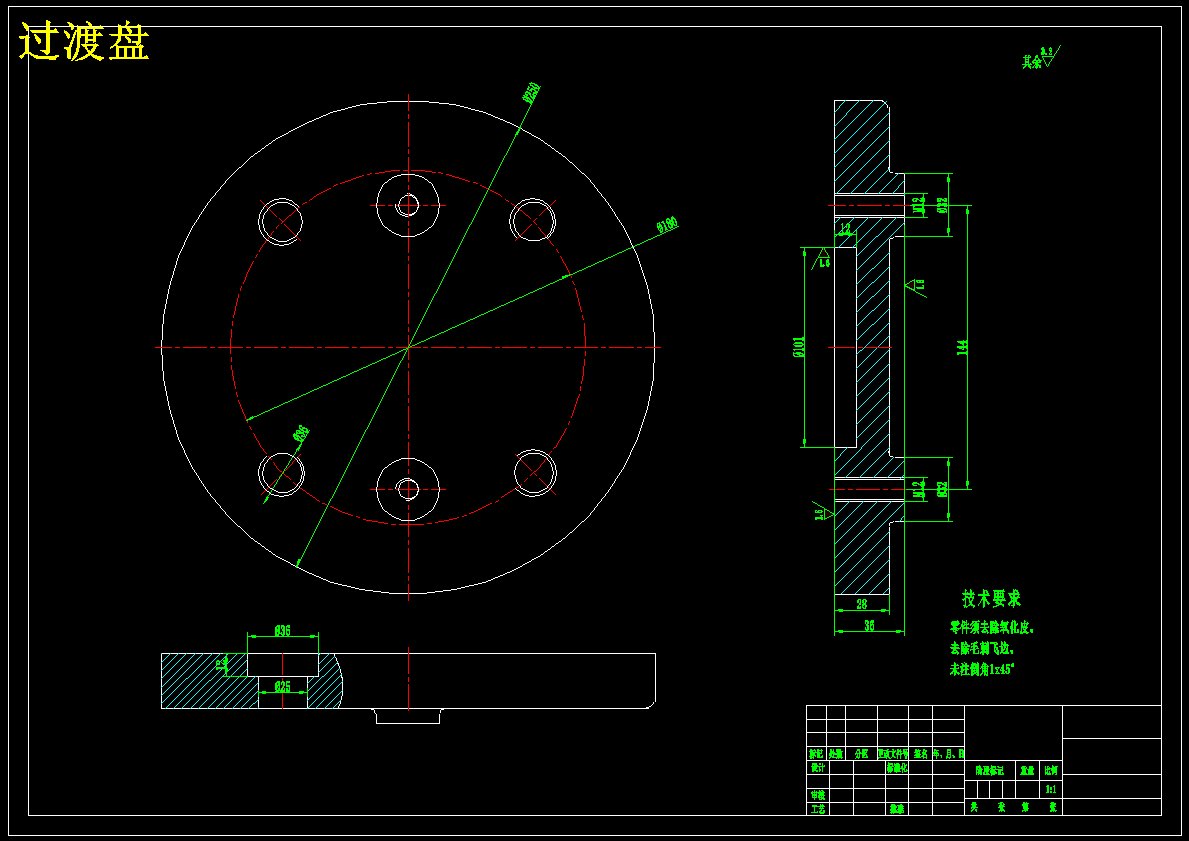
Task: Select the Ø25 dimension in bottom view
Action: [283, 687]
